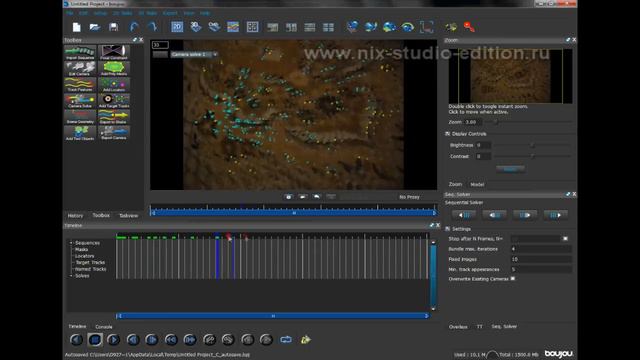Switch to the Taskview tab

(x=129, y=216)
